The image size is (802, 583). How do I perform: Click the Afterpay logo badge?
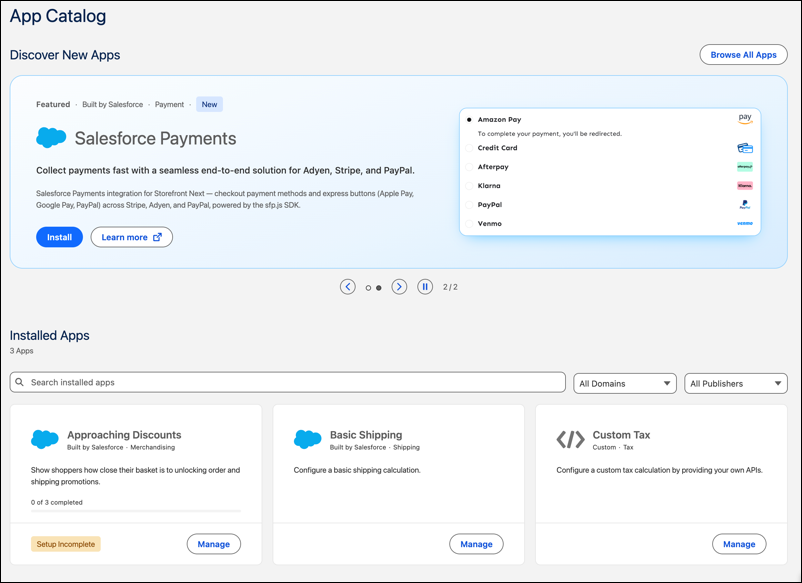point(745,167)
